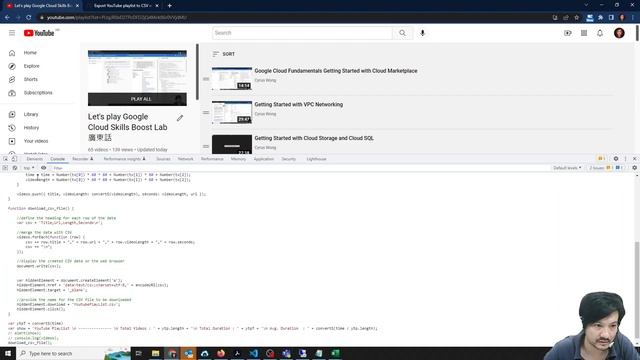Open the Windows Start menu

point(8,353)
